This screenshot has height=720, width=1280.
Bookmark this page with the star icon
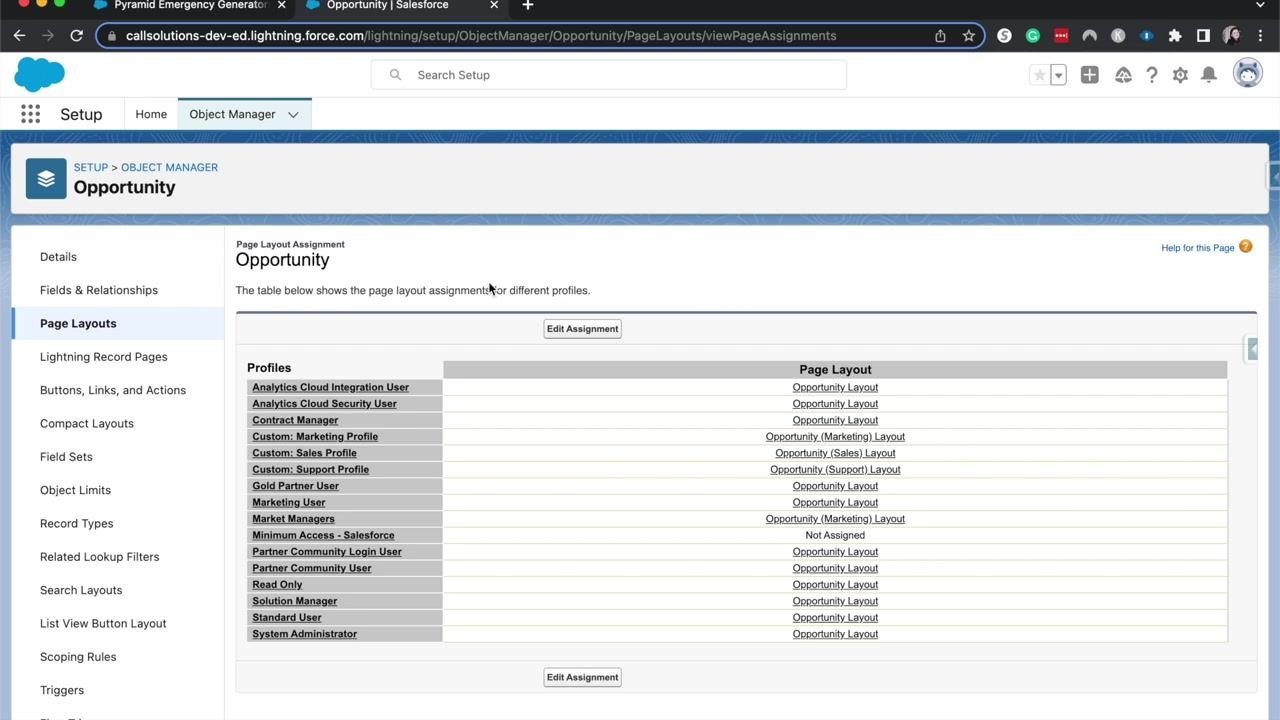(x=969, y=35)
